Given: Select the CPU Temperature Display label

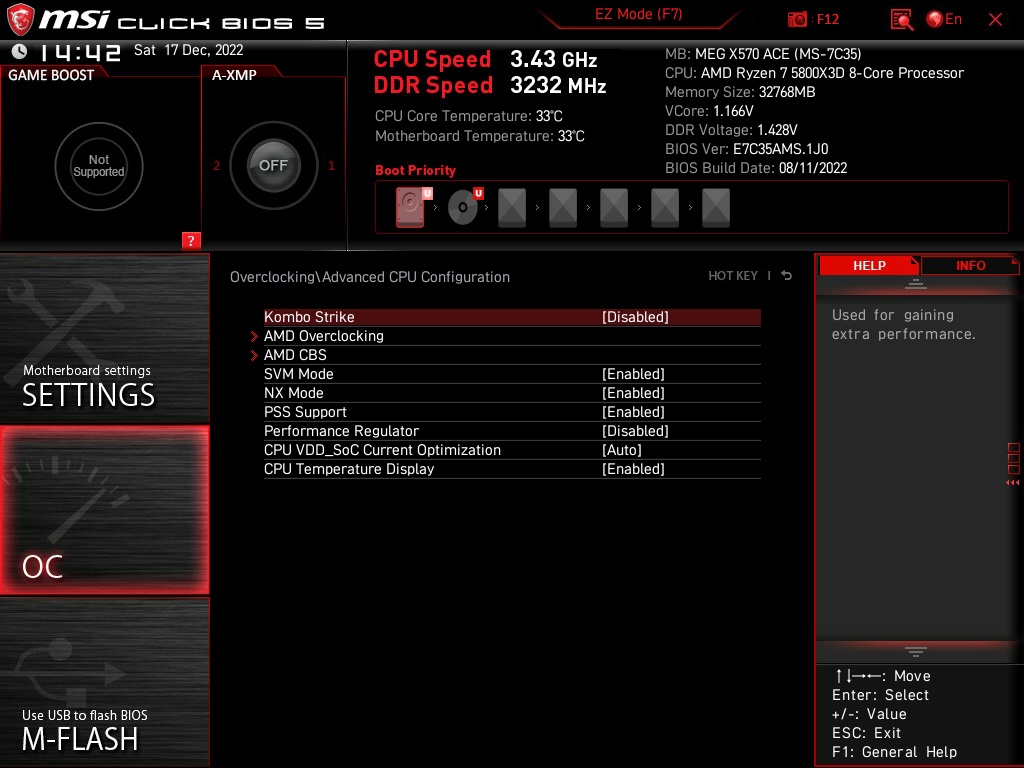Looking at the screenshot, I should [349, 469].
